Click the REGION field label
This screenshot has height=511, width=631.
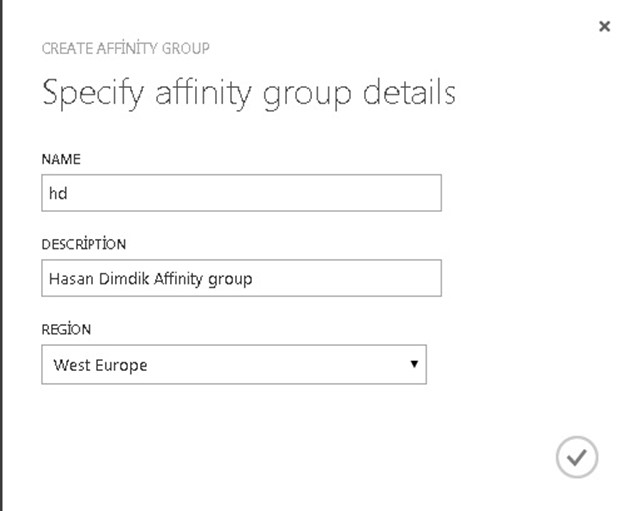pos(66,329)
